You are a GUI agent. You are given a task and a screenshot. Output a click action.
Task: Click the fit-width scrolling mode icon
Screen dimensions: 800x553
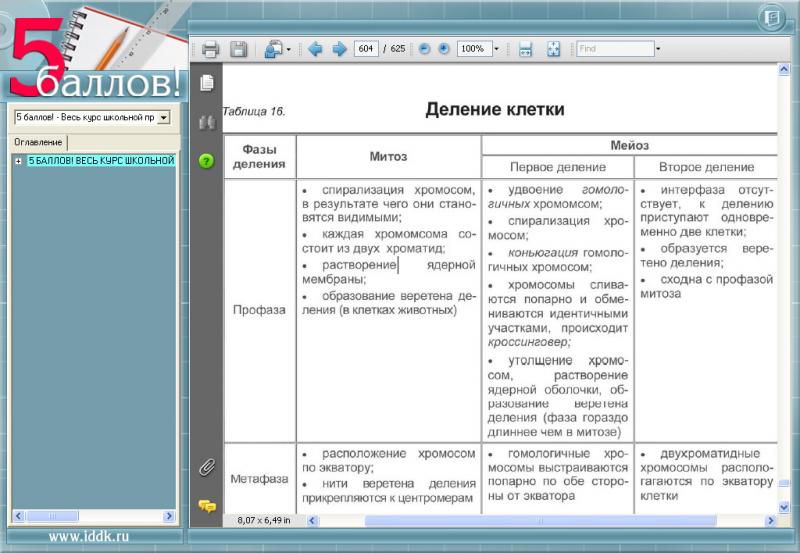tap(525, 49)
